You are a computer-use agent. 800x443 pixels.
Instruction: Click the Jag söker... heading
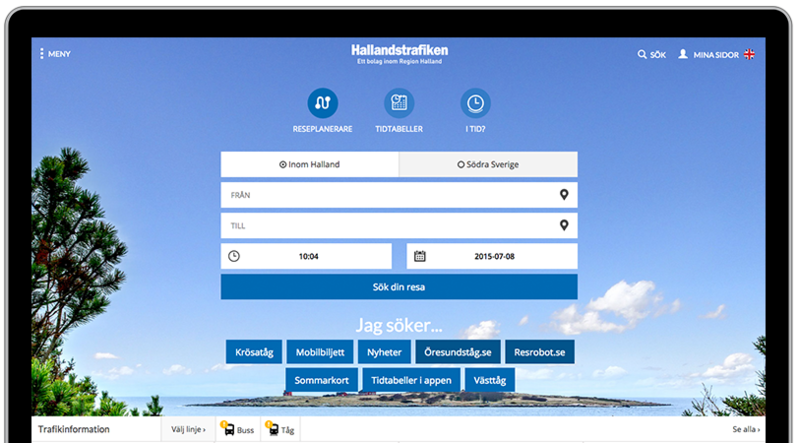coord(399,325)
